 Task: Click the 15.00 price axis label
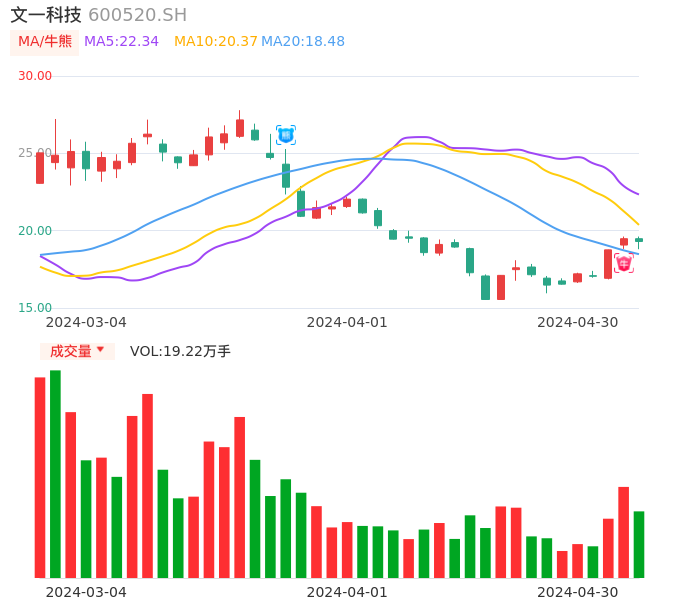coord(35,308)
